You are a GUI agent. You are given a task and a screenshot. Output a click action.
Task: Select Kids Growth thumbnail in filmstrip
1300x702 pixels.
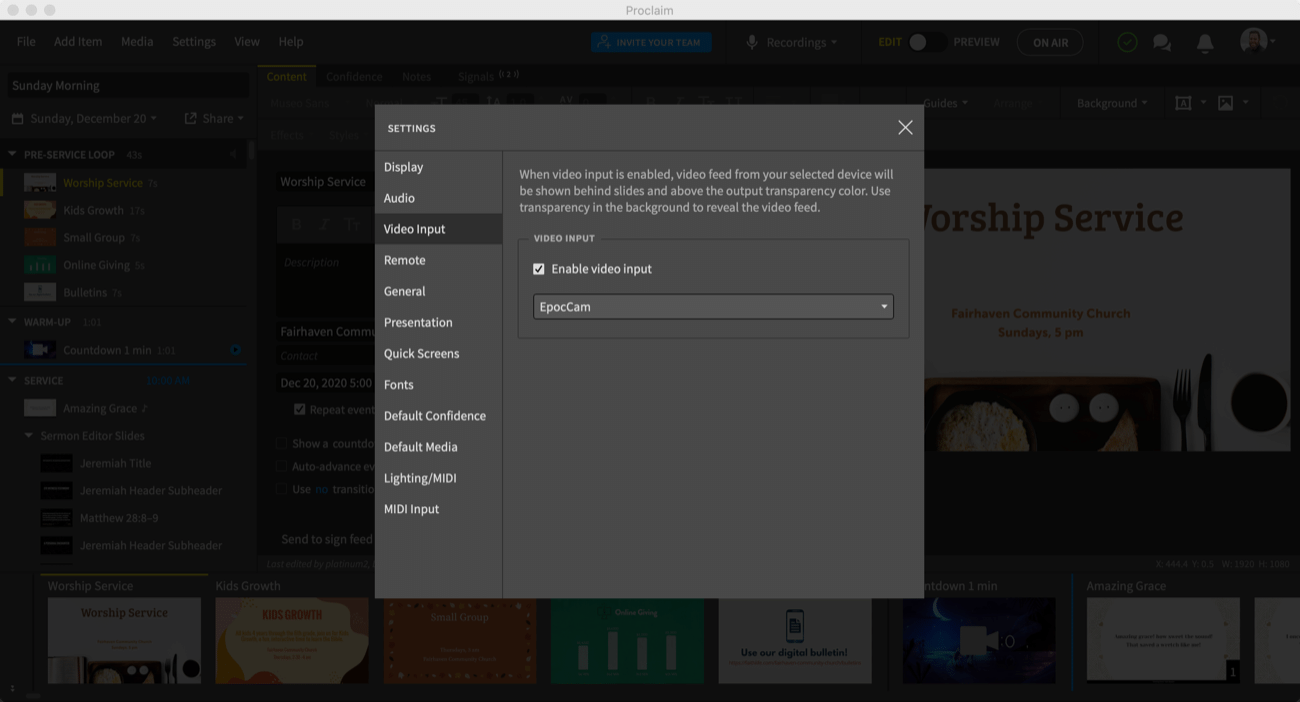pos(292,640)
